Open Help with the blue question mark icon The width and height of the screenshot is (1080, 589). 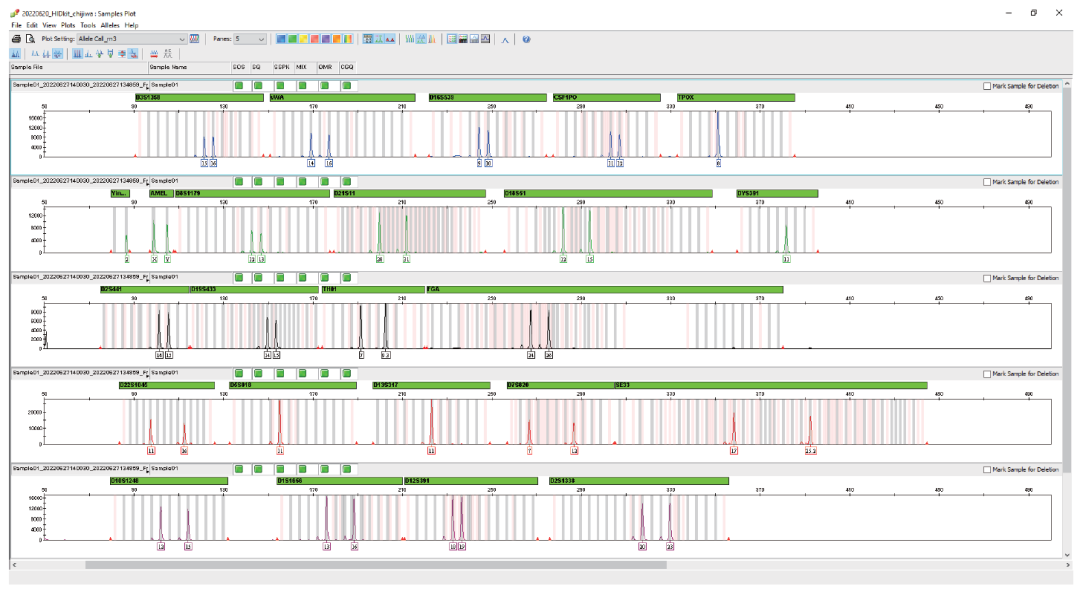point(526,39)
